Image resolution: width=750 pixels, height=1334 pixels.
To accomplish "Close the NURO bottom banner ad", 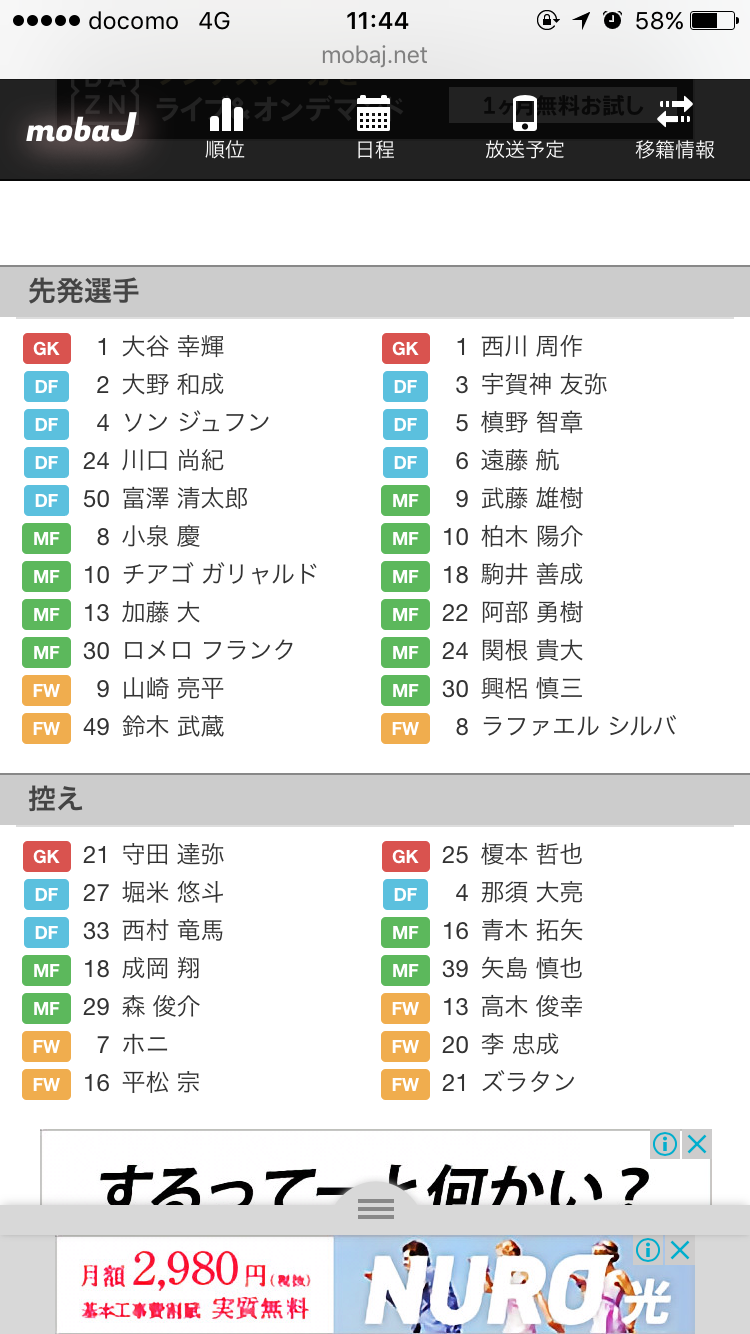I will [680, 1250].
